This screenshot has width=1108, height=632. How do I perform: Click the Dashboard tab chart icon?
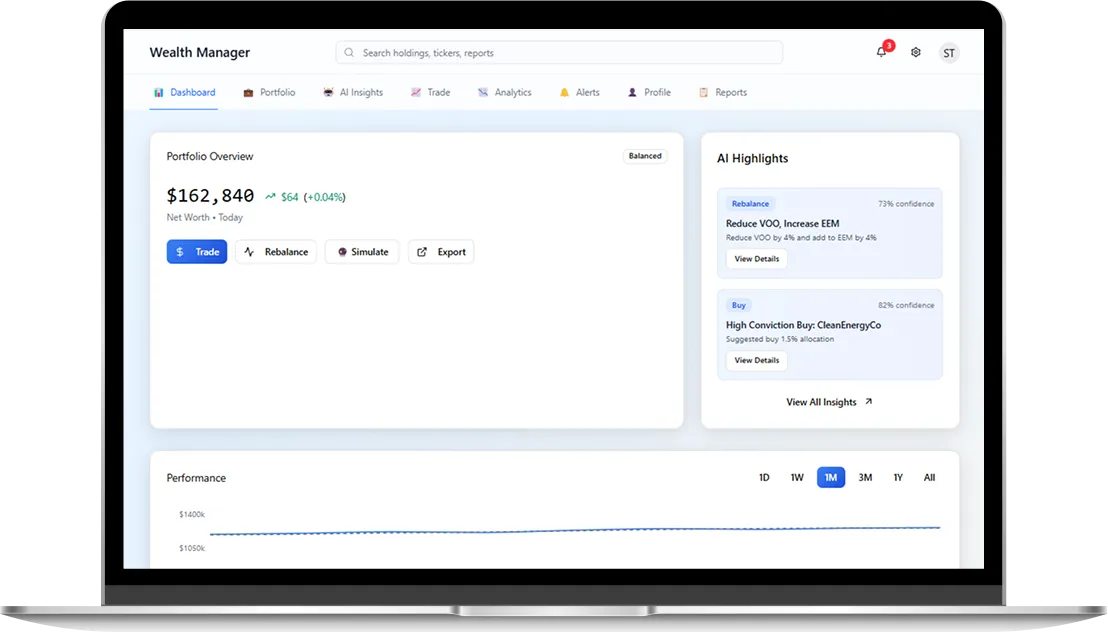[x=159, y=93]
